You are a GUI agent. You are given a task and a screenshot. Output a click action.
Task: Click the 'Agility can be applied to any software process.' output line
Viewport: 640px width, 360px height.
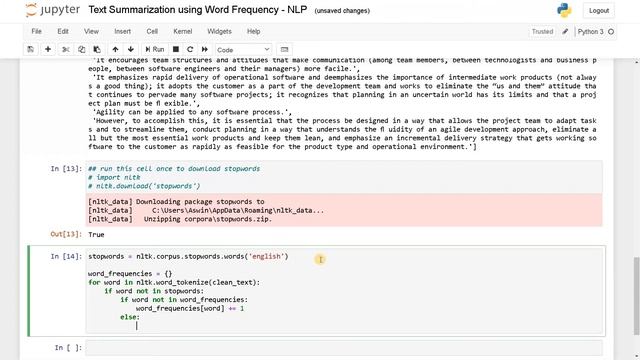192,112
